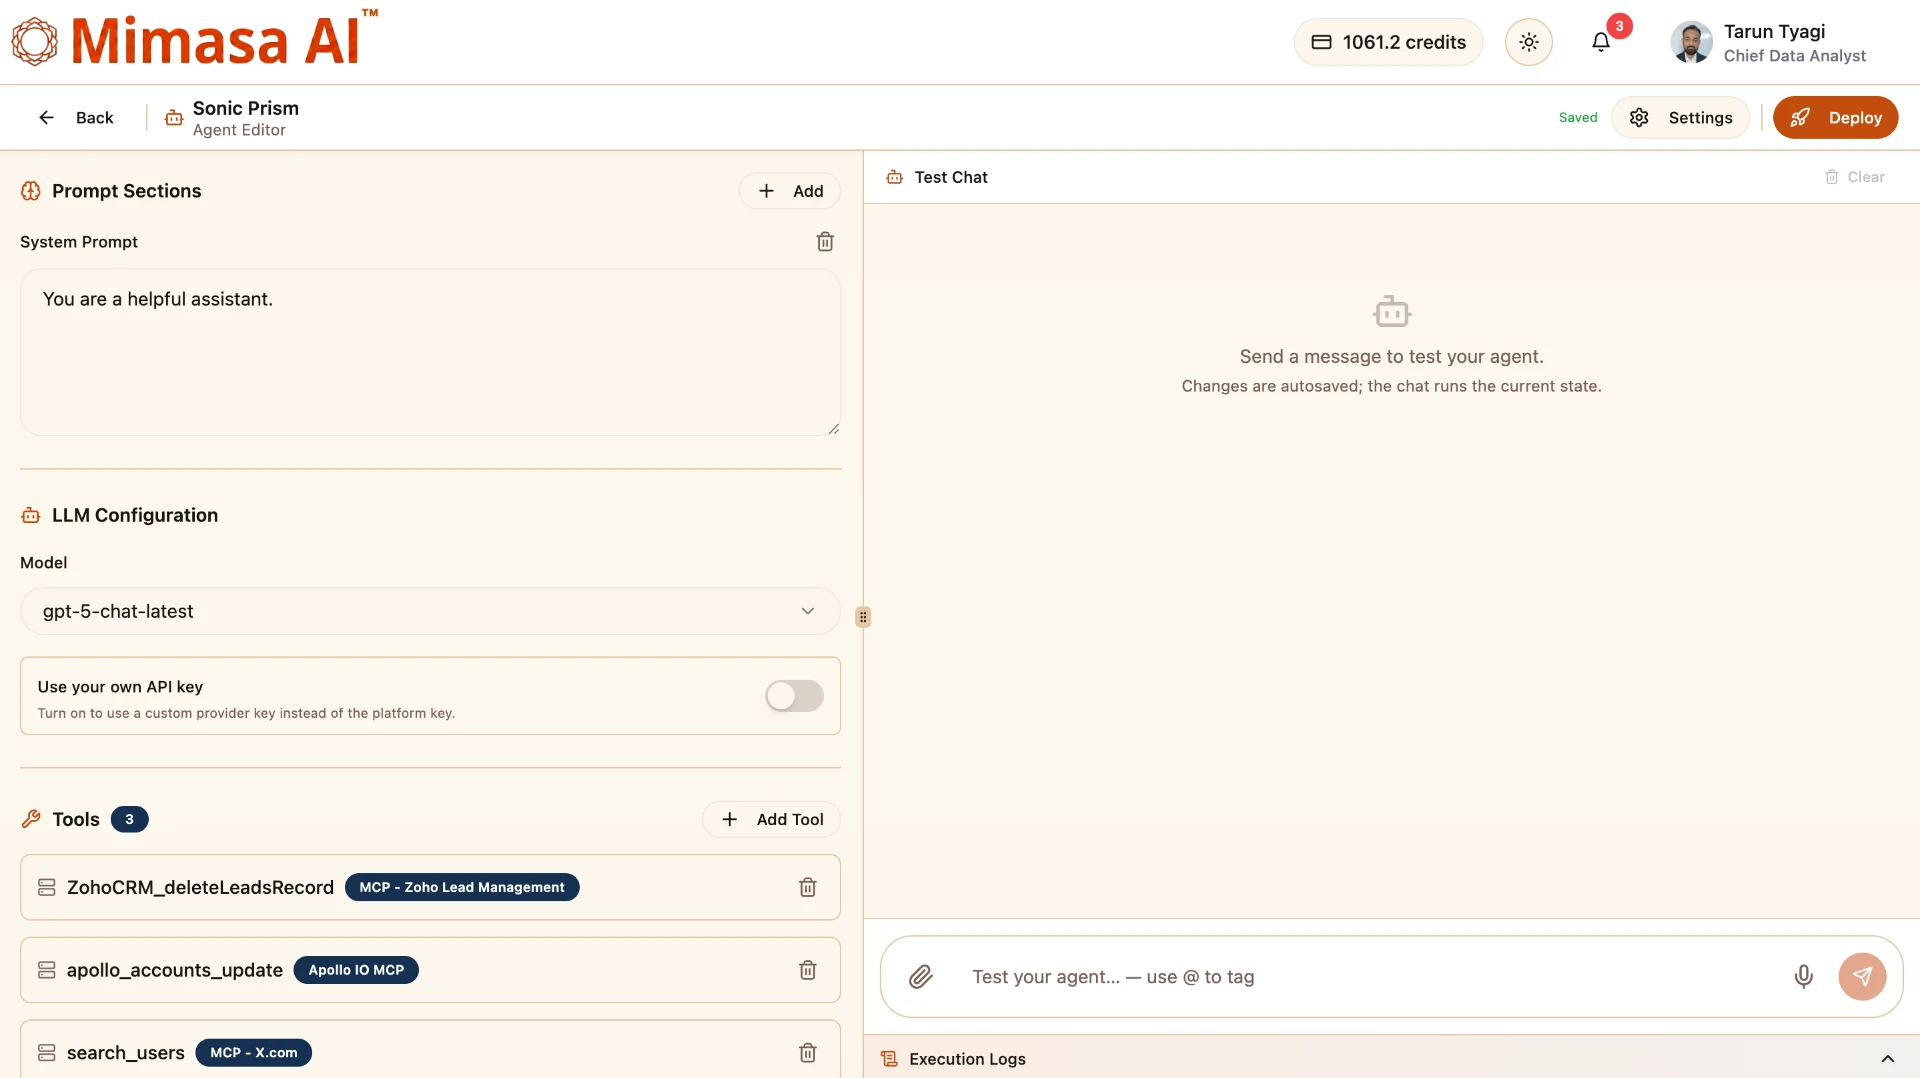Add a new prompt section
This screenshot has height=1078, width=1920.
pyautogui.click(x=790, y=191)
